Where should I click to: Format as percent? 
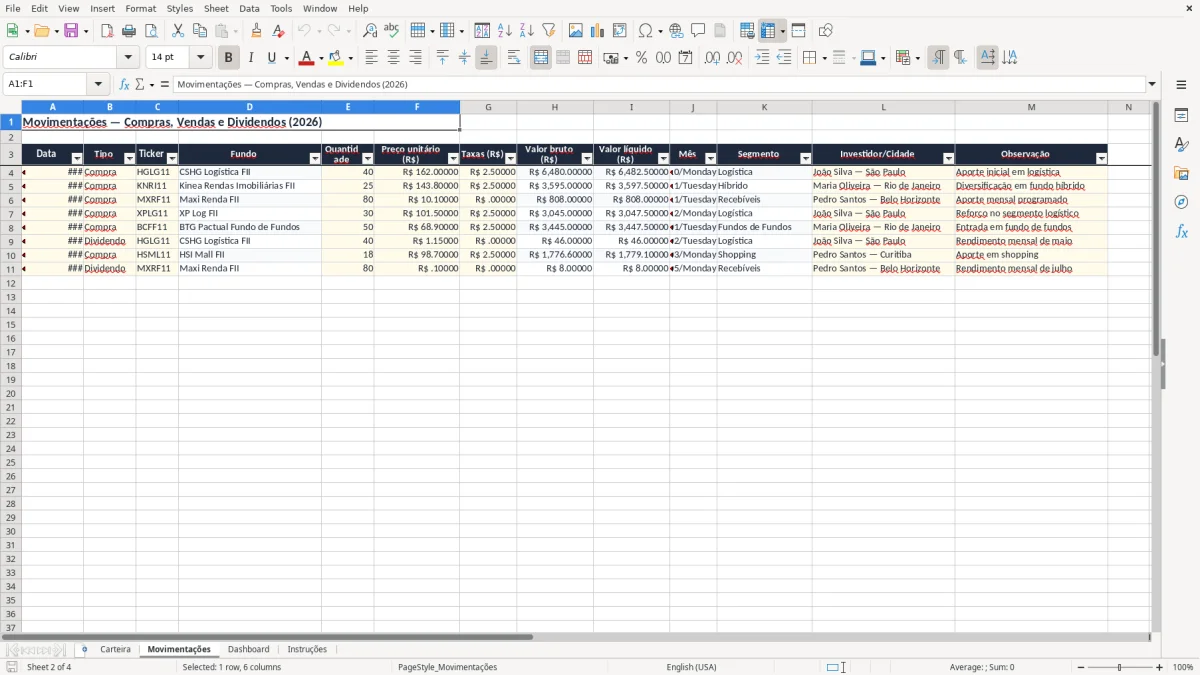pyautogui.click(x=642, y=58)
